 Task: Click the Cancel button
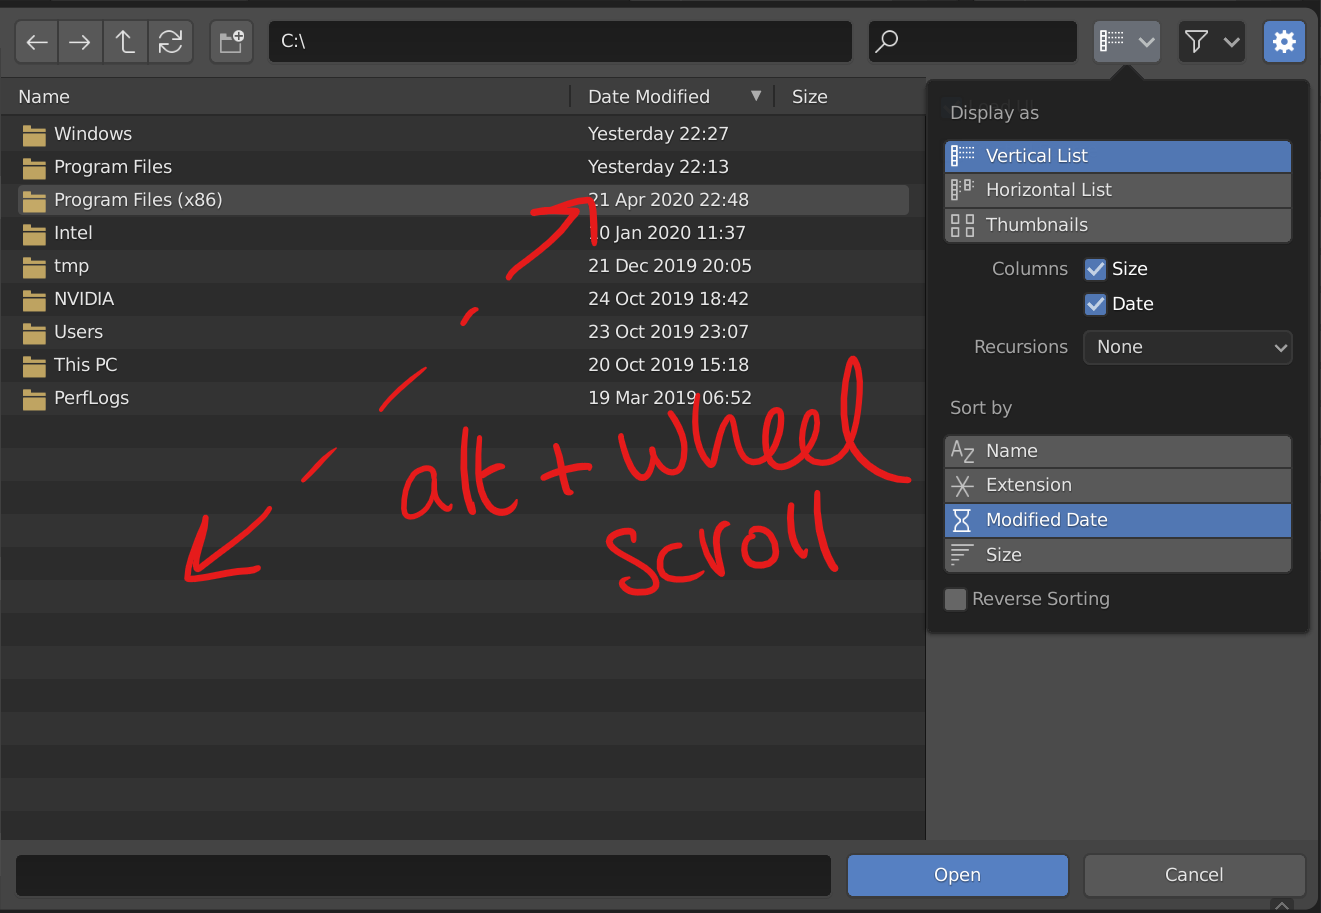point(1195,875)
